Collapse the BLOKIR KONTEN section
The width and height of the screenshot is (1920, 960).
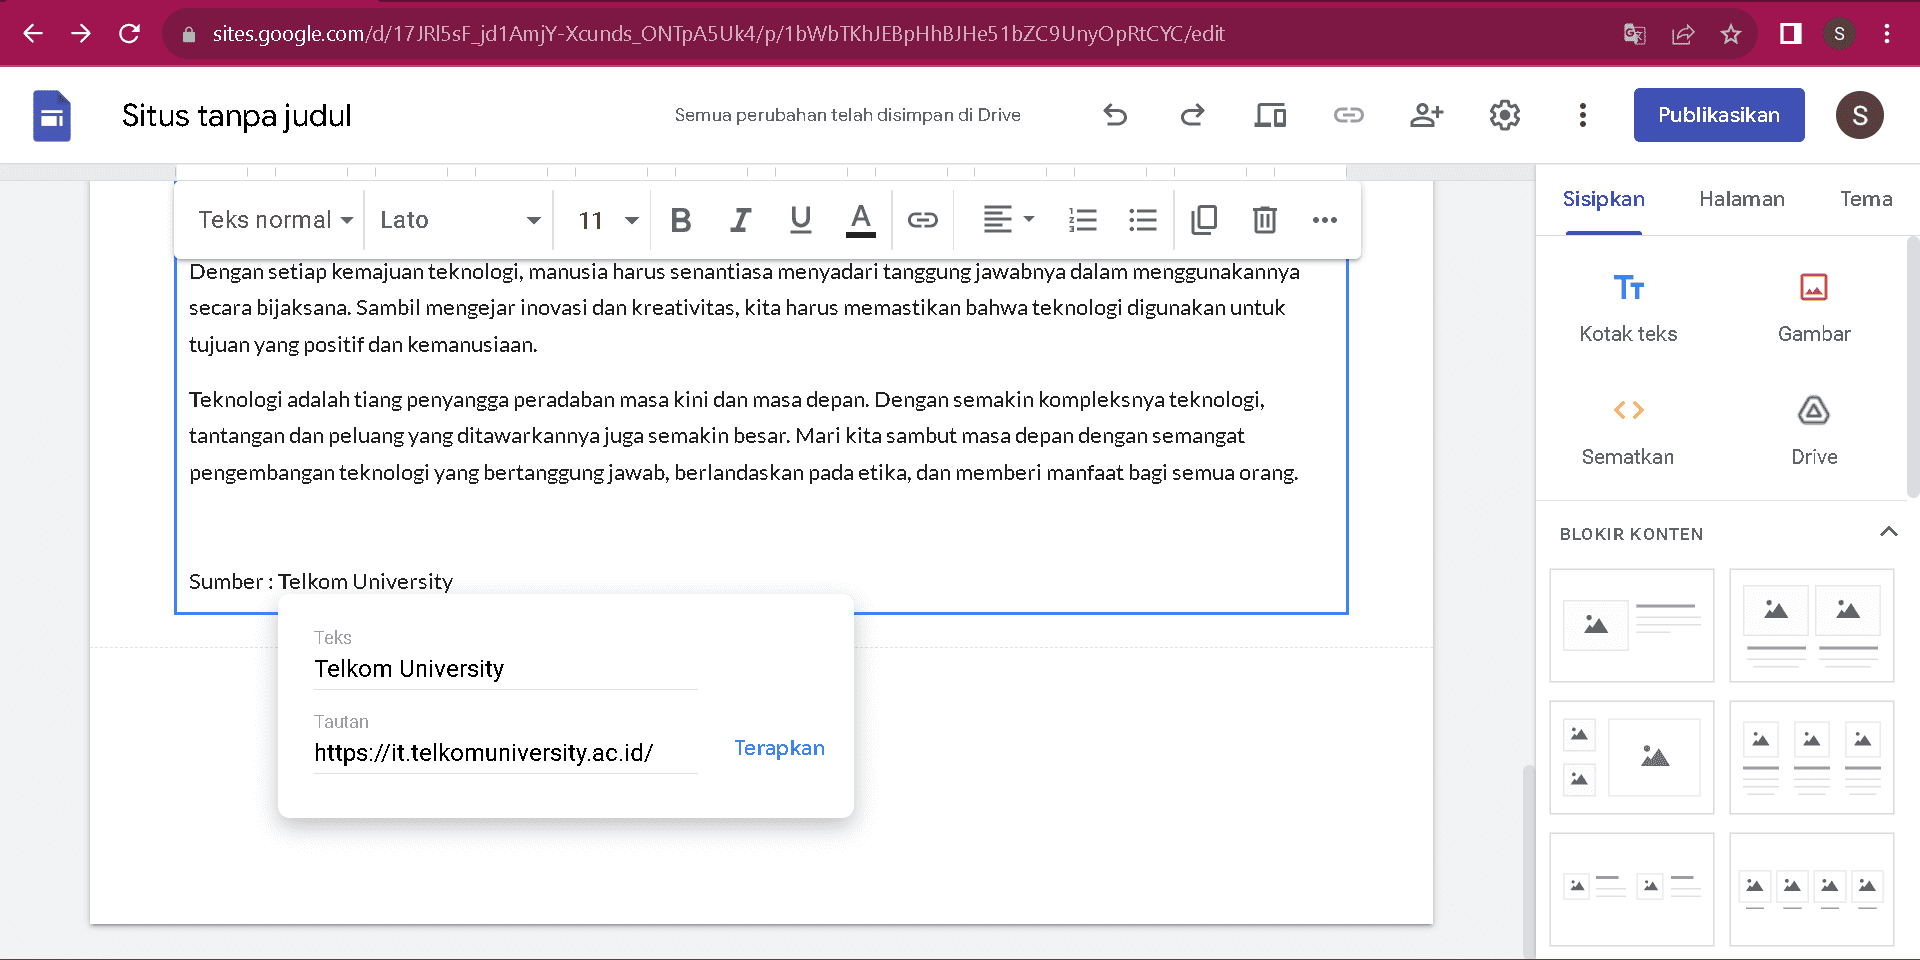tap(1888, 533)
